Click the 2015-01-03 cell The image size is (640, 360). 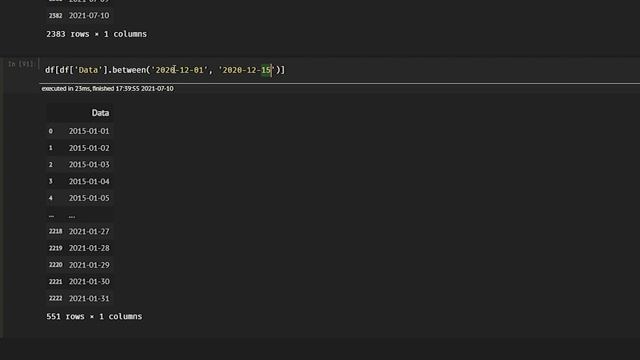click(x=89, y=164)
